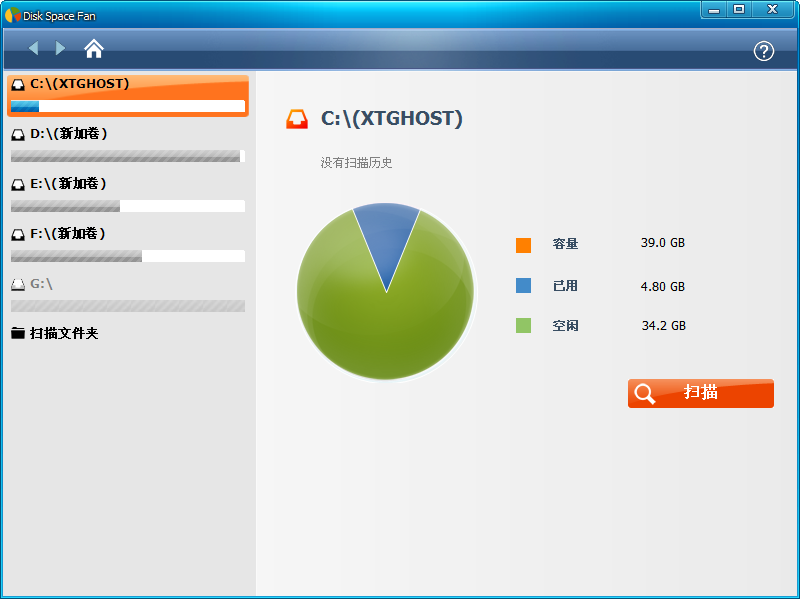Select drive D:\(新加卷) in the sidebar

(x=68, y=134)
